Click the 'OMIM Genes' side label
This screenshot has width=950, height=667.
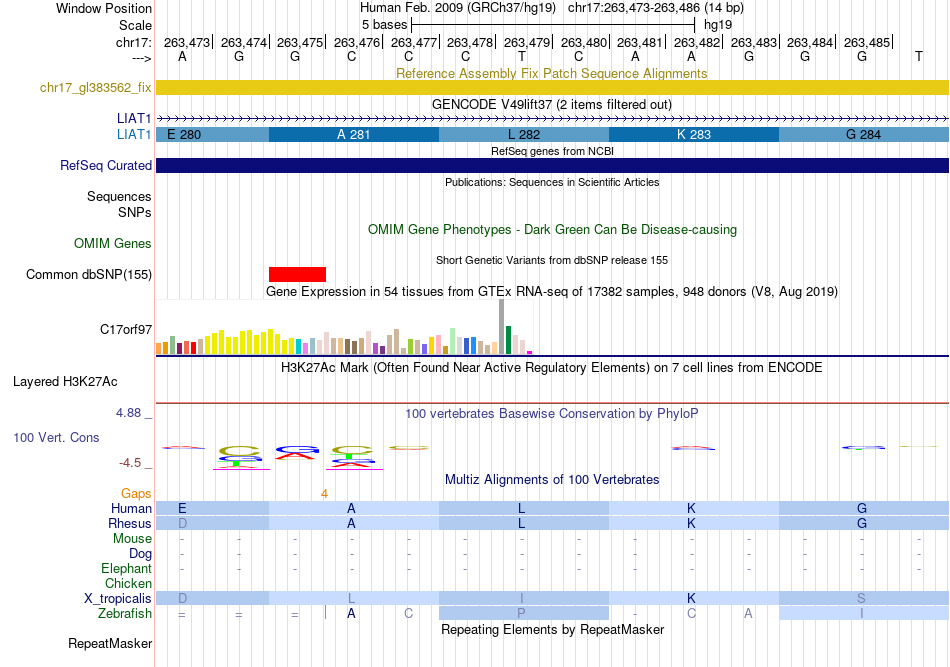(112, 244)
